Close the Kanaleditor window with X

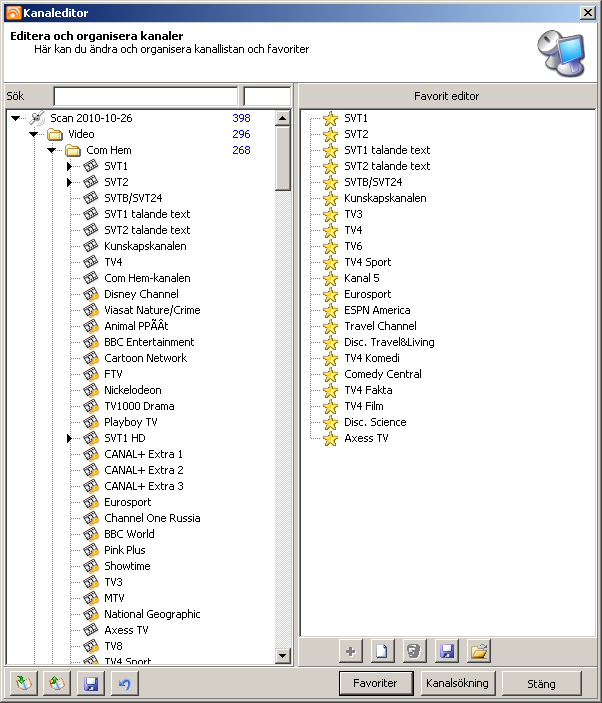coord(587,13)
